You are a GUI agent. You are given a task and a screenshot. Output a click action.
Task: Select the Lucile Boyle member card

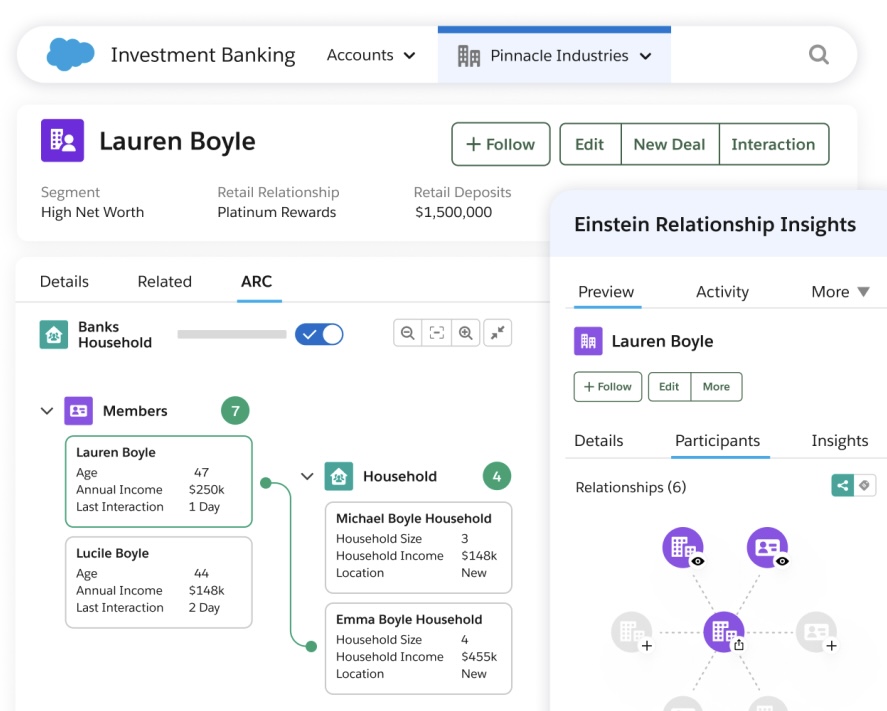click(158, 582)
